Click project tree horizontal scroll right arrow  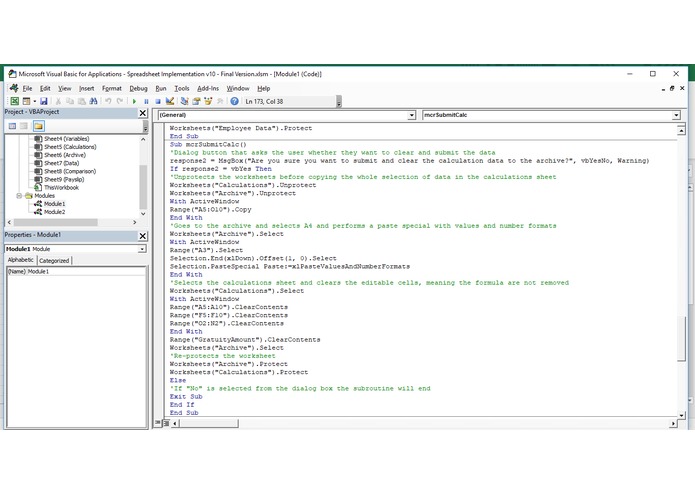pyautogui.click(x=135, y=222)
